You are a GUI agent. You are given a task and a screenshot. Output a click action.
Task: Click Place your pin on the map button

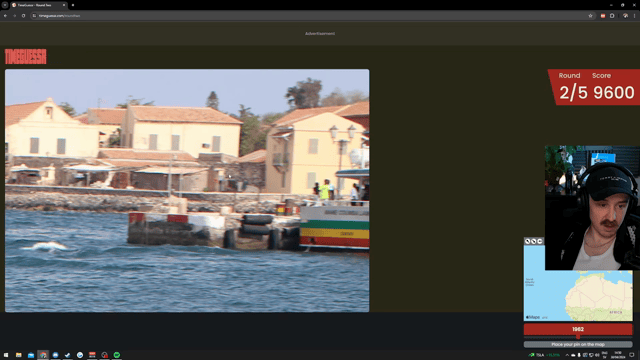click(578, 344)
